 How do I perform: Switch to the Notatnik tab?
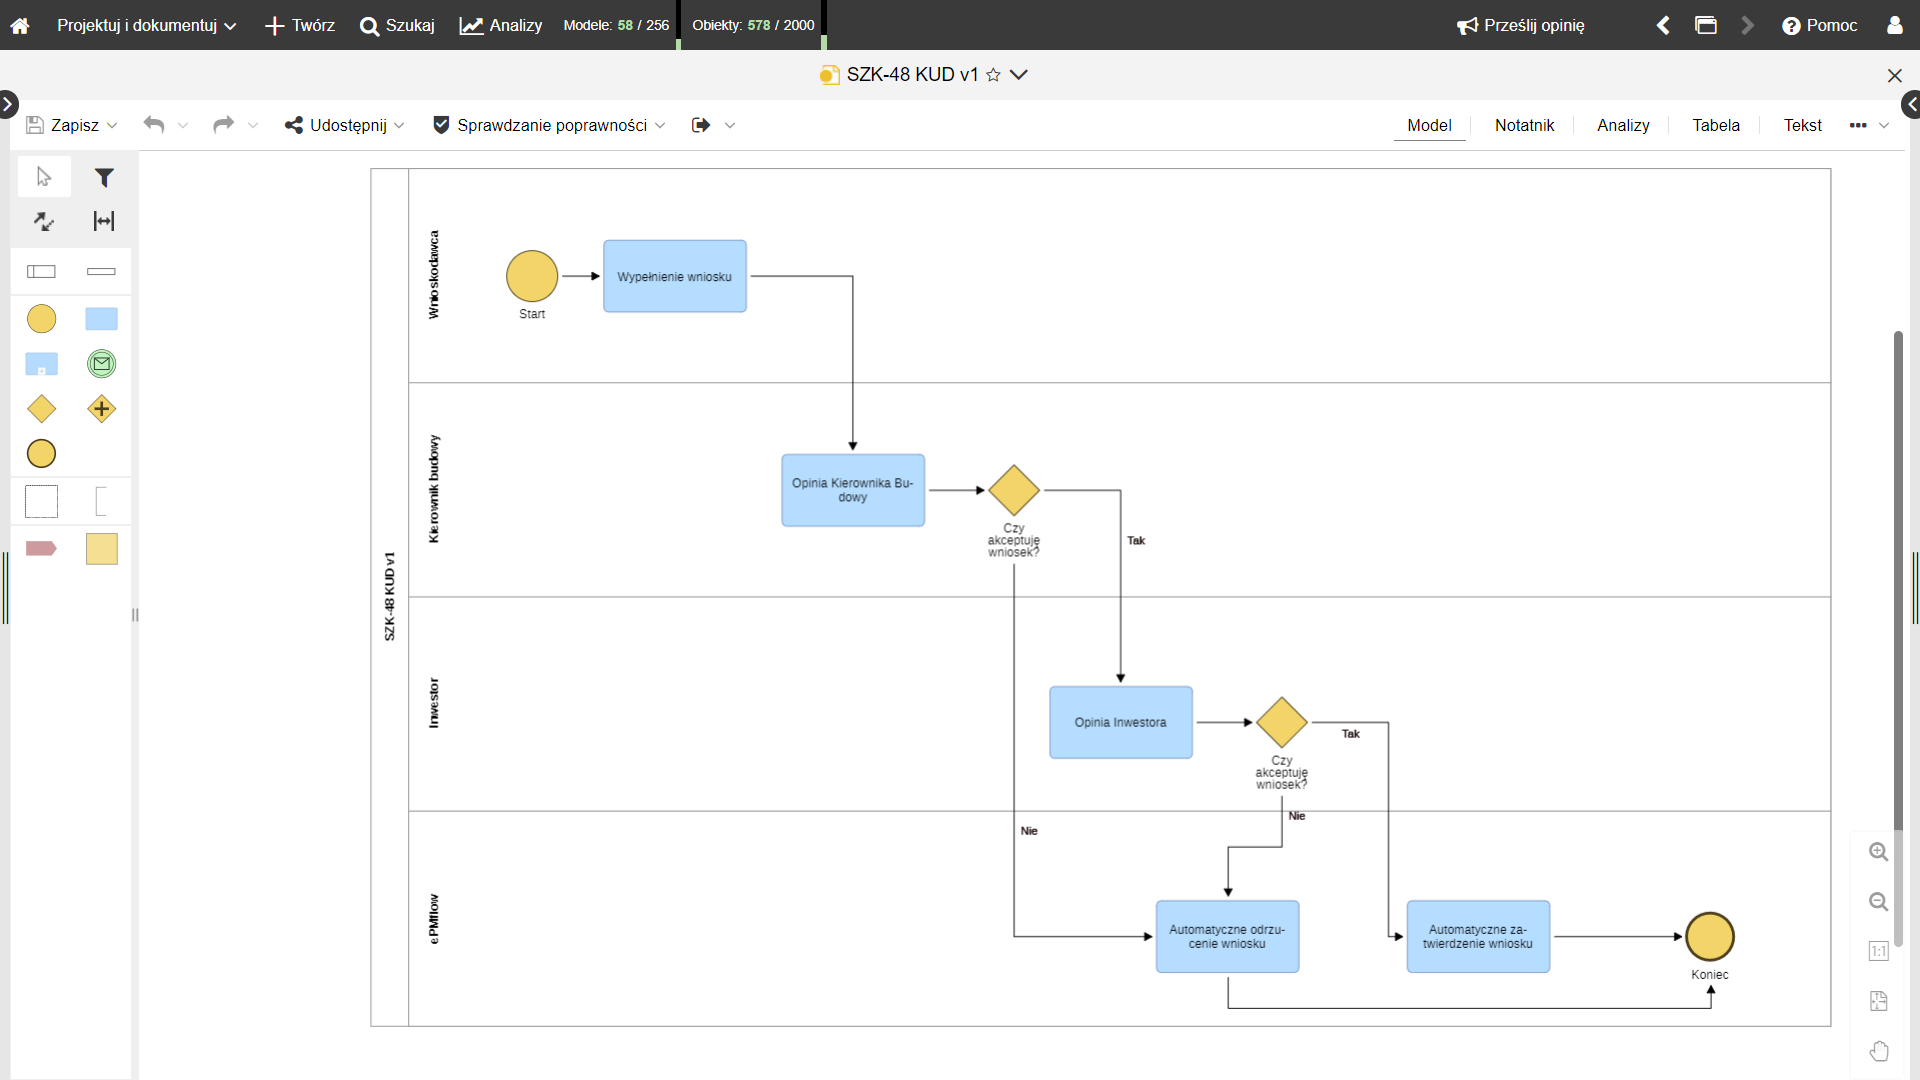[x=1524, y=125]
